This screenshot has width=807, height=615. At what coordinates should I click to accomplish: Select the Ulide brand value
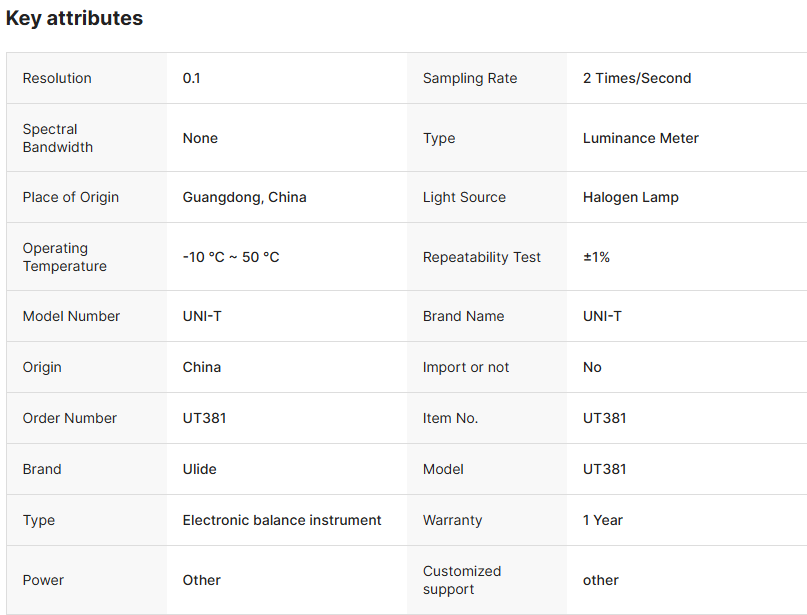pyautogui.click(x=200, y=469)
